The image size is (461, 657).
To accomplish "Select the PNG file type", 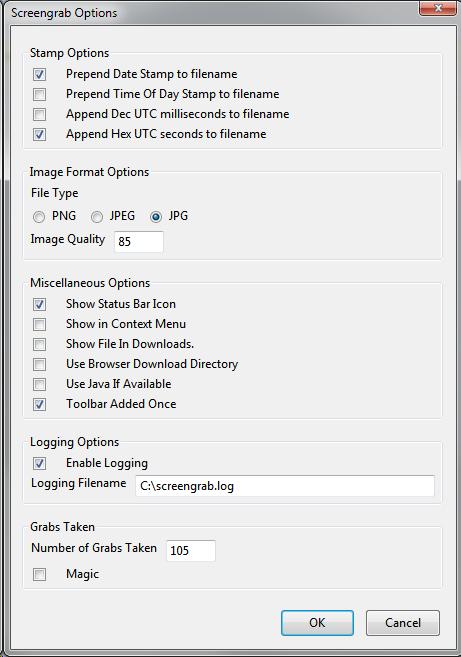I will coord(39,217).
